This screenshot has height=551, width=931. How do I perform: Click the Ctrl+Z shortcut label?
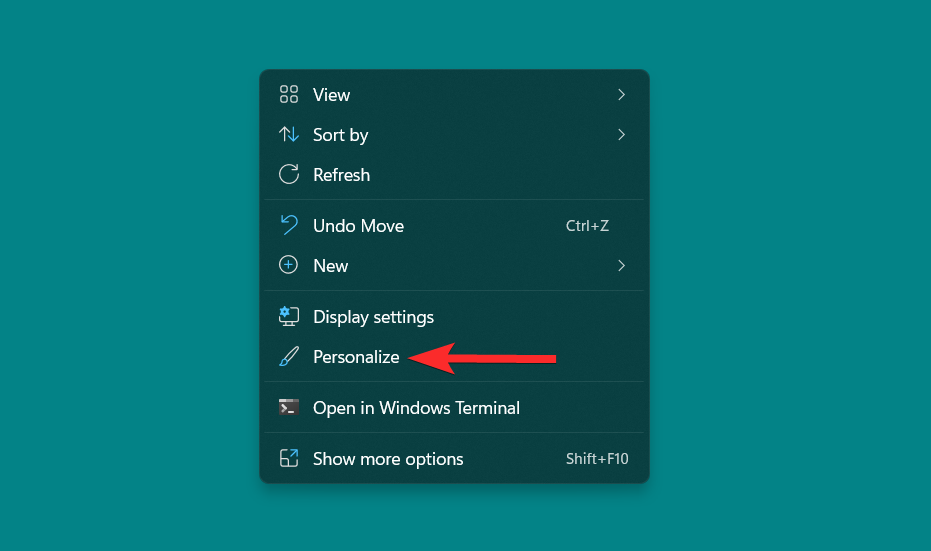[x=587, y=226]
